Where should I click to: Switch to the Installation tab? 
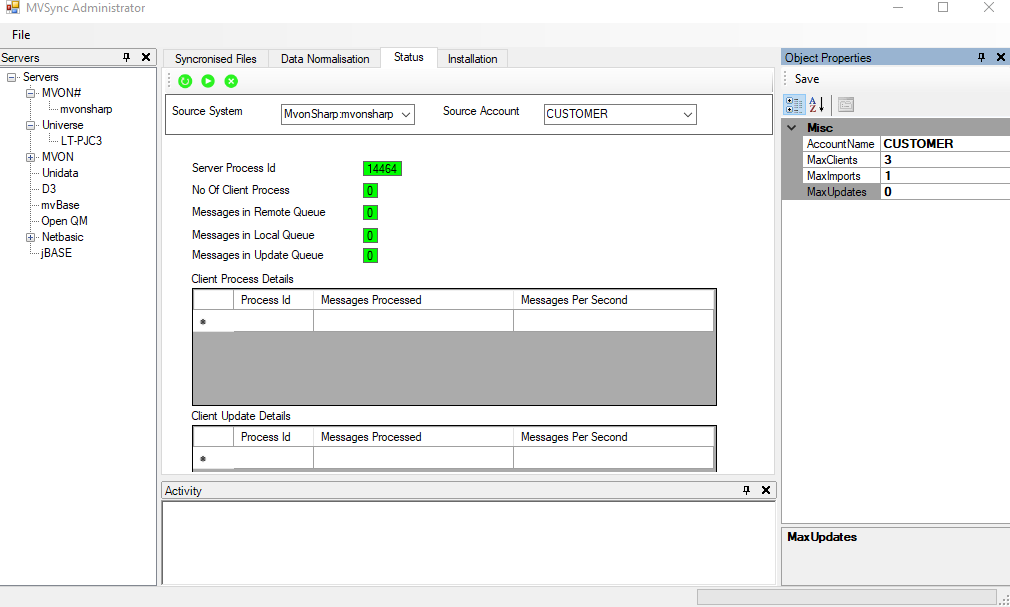[473, 59]
